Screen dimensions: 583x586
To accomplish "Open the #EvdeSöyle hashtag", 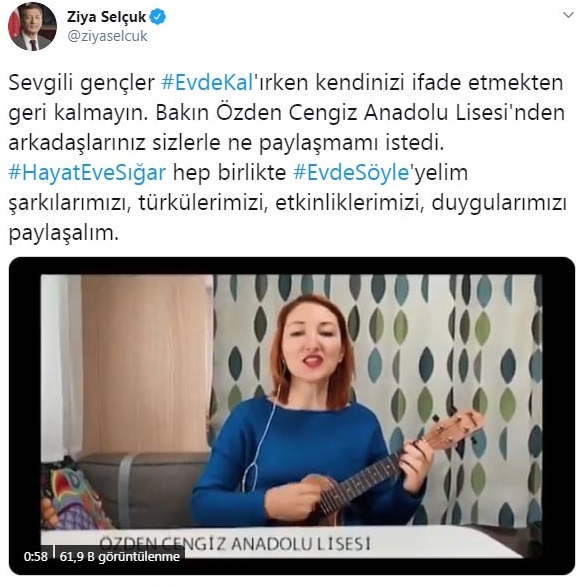I will (351, 173).
